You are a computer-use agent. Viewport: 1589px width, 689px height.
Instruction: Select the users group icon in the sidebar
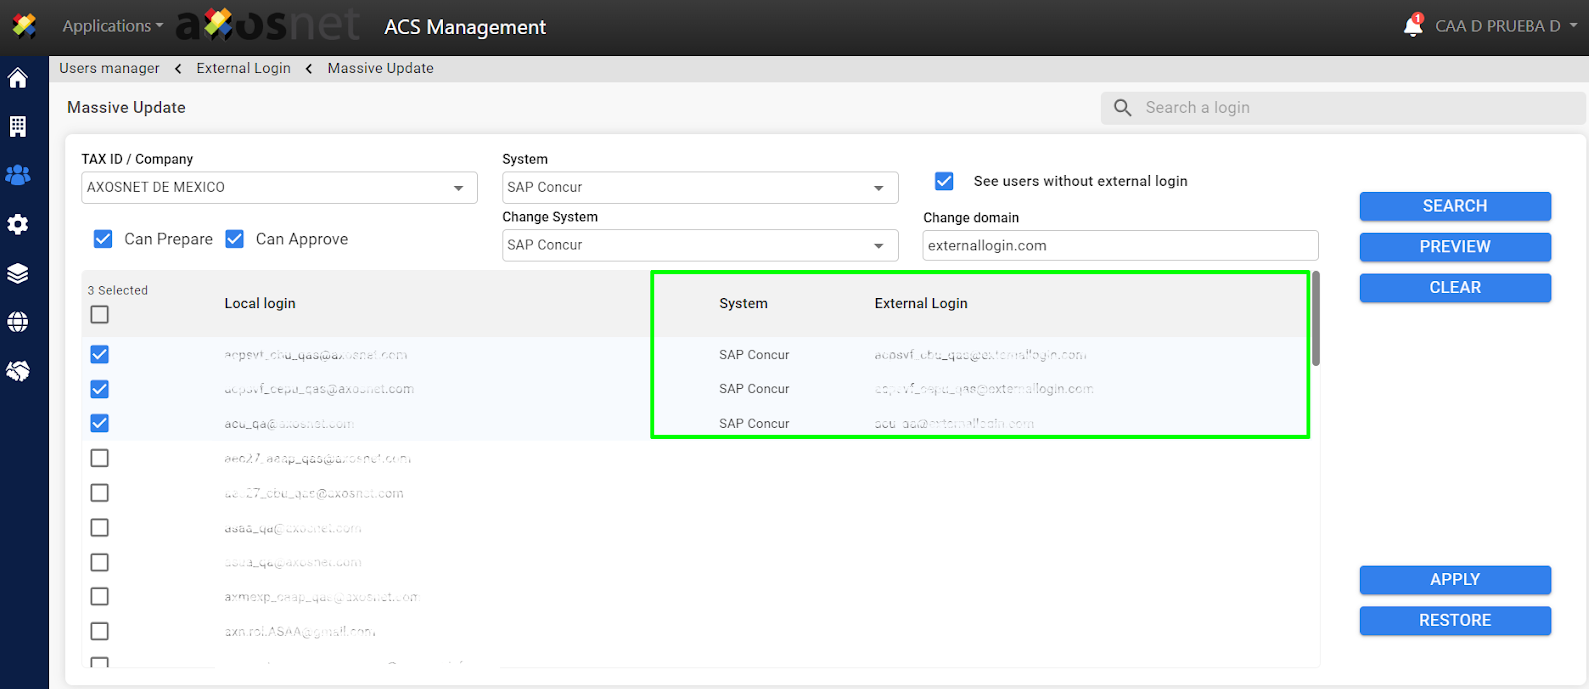coord(18,175)
